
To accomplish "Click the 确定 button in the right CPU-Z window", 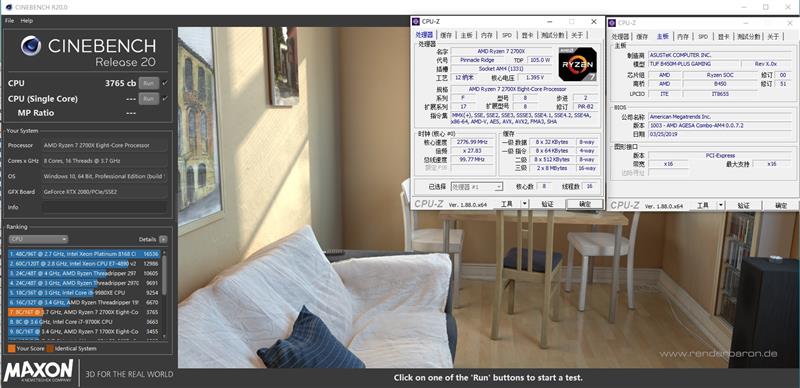I will 781,205.
